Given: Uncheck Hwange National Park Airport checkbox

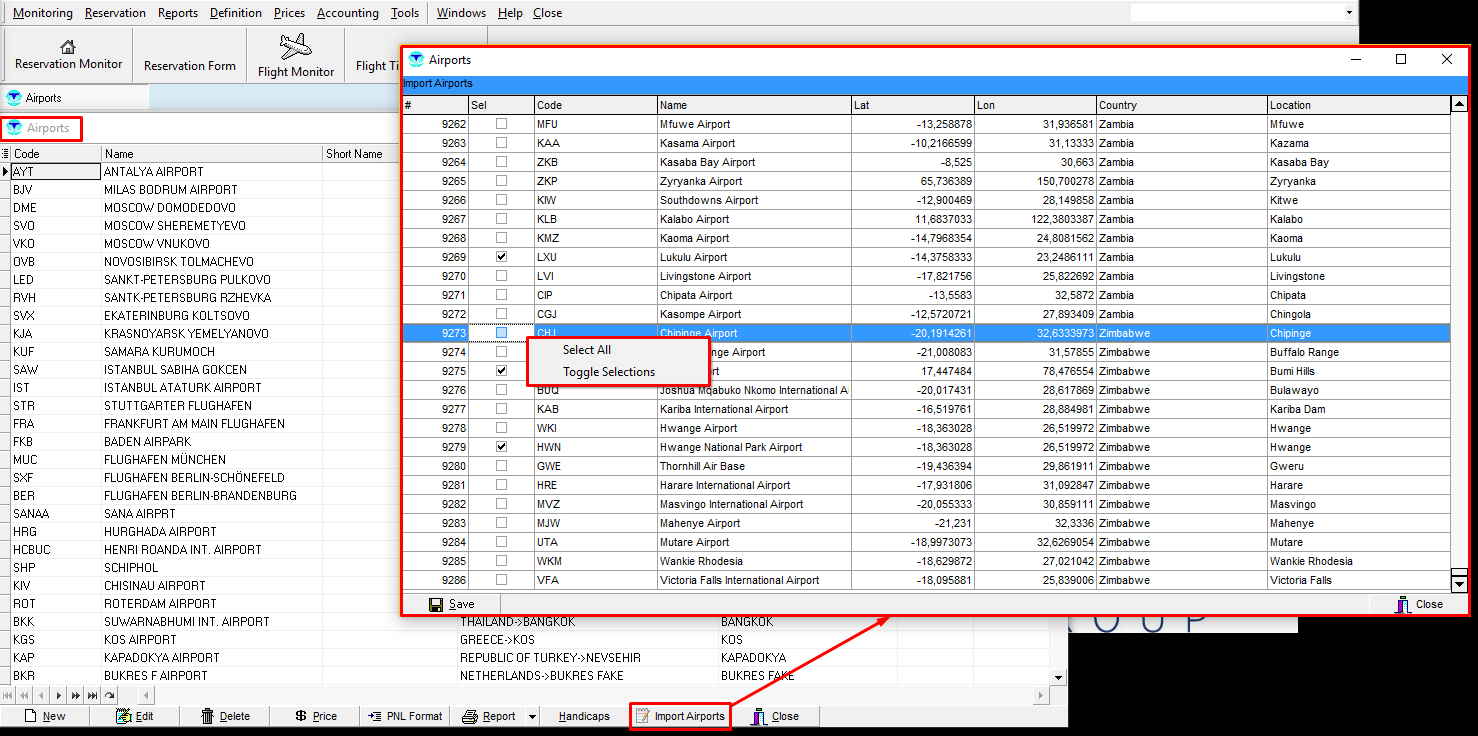Looking at the screenshot, I should [502, 447].
